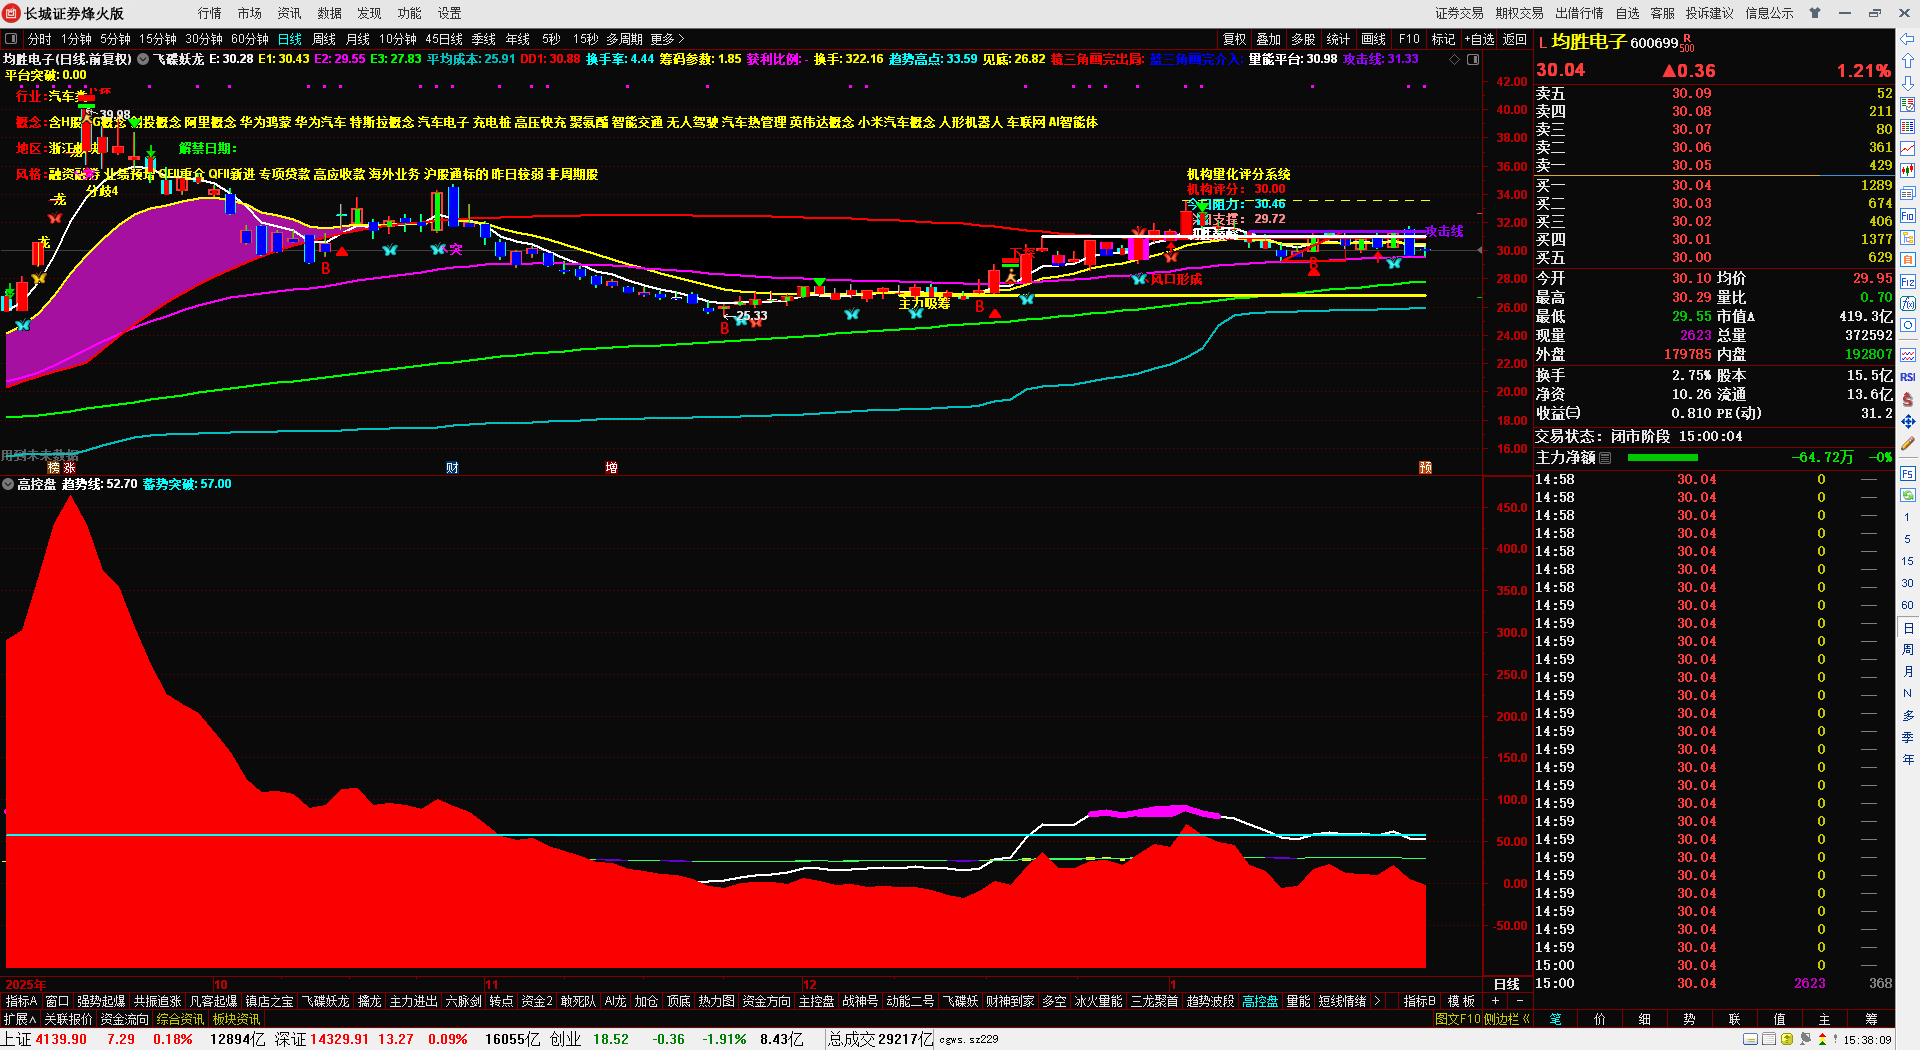Image resolution: width=1920 pixels, height=1050 pixels.
Task: Select the 飞碟妖龙 indicator tab
Action: click(326, 1001)
